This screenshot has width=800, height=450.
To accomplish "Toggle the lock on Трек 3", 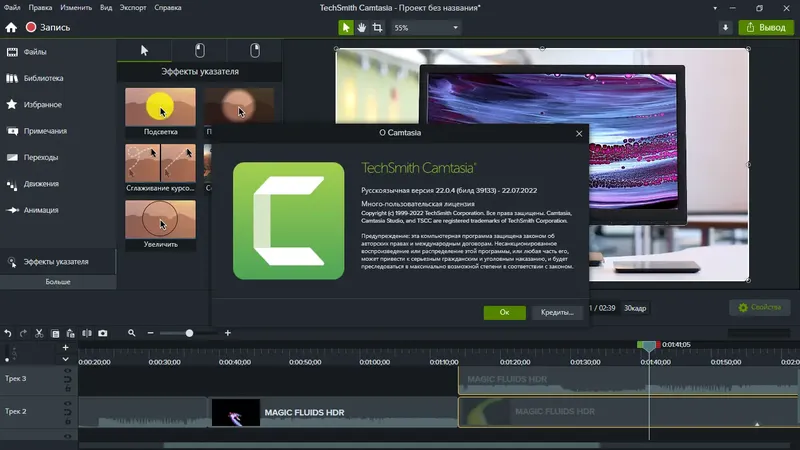I will pyautogui.click(x=67, y=388).
